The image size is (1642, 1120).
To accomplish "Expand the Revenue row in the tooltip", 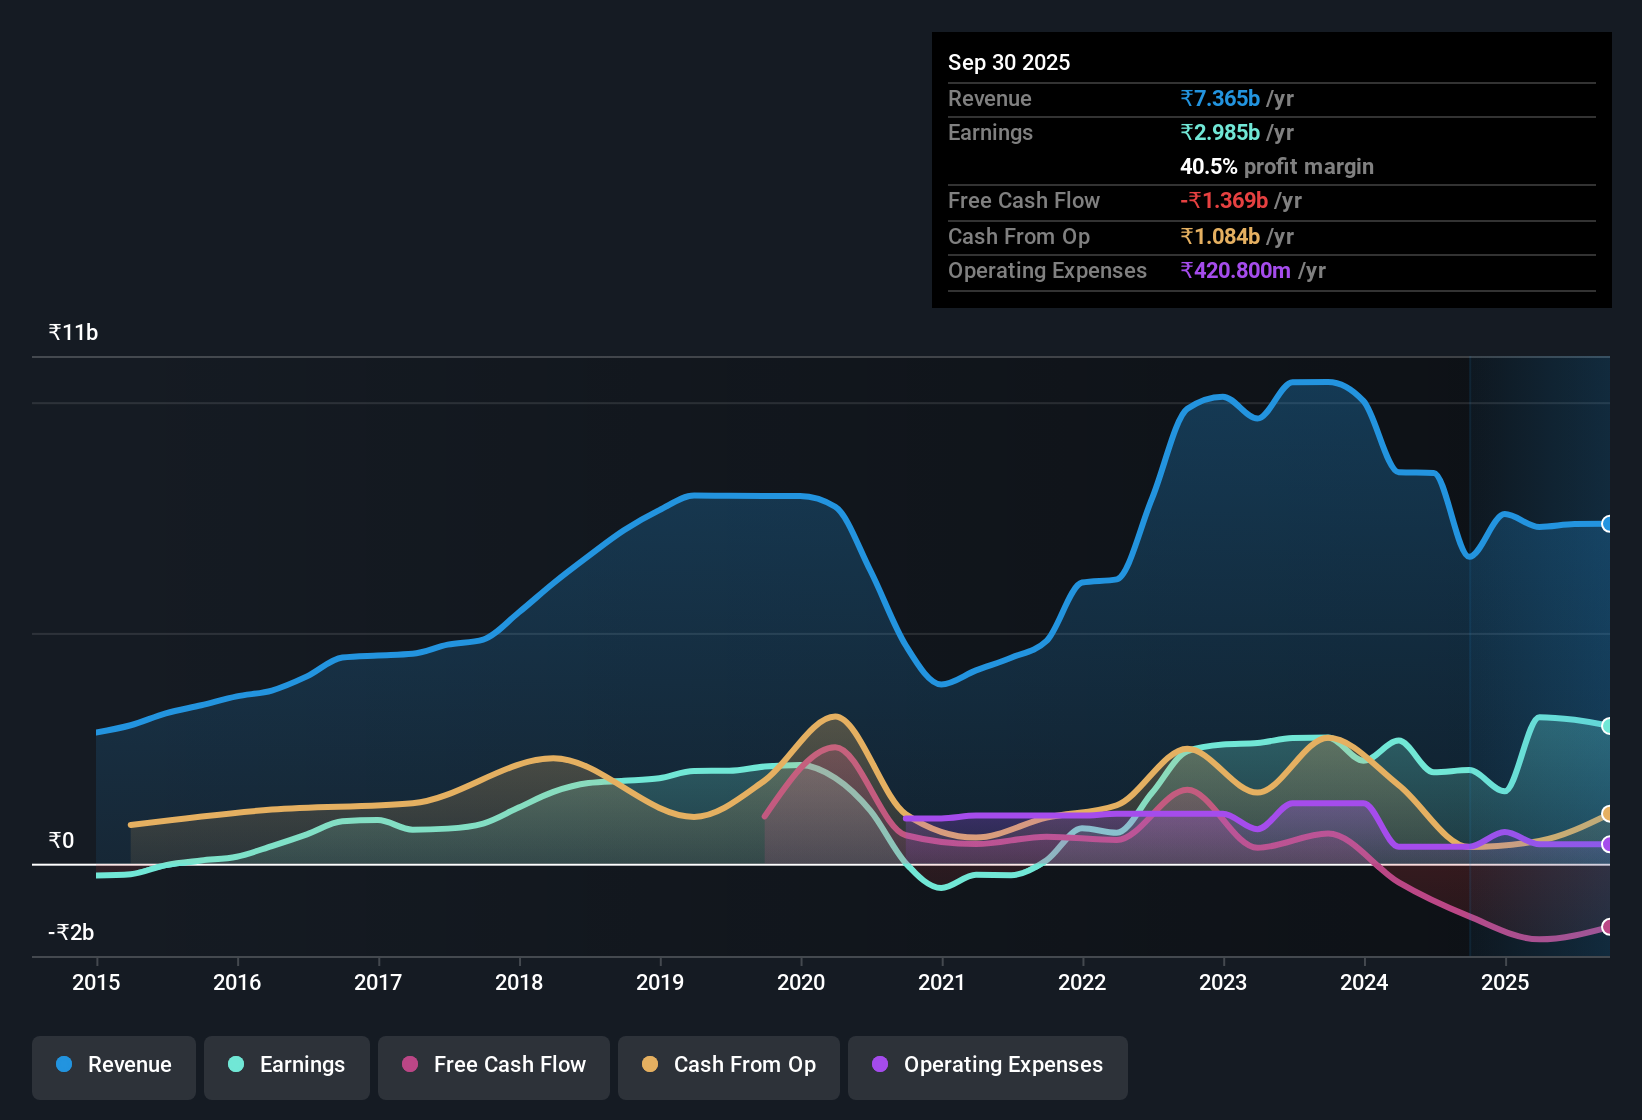I will pyautogui.click(x=989, y=98).
